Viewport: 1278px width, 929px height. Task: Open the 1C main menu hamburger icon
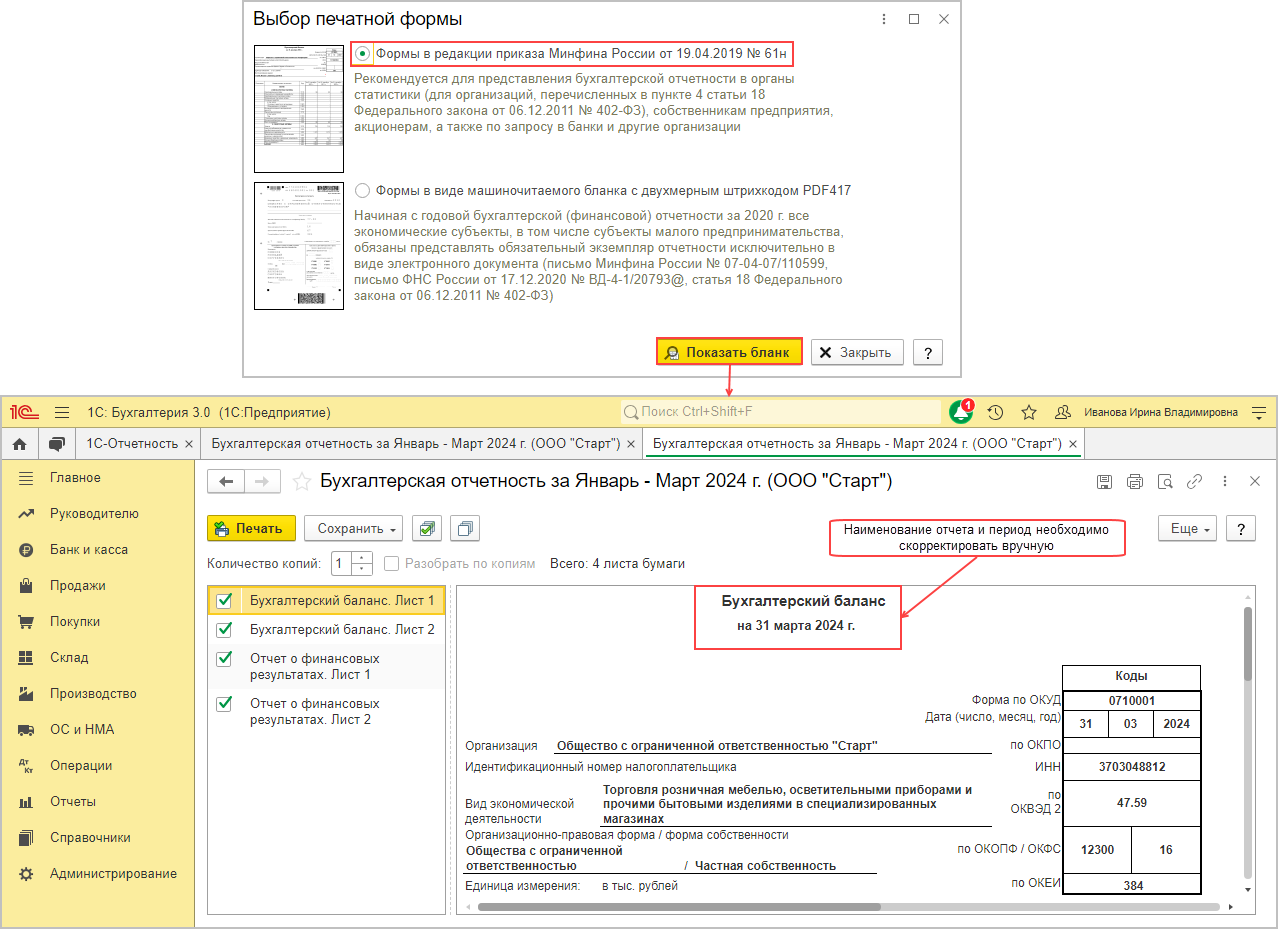point(62,412)
